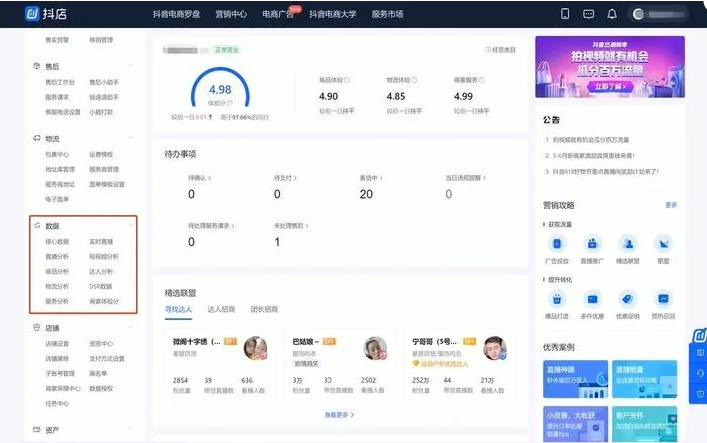707x443 pixels.
Task: Open 电子面单 under 物流
Action: (57, 199)
